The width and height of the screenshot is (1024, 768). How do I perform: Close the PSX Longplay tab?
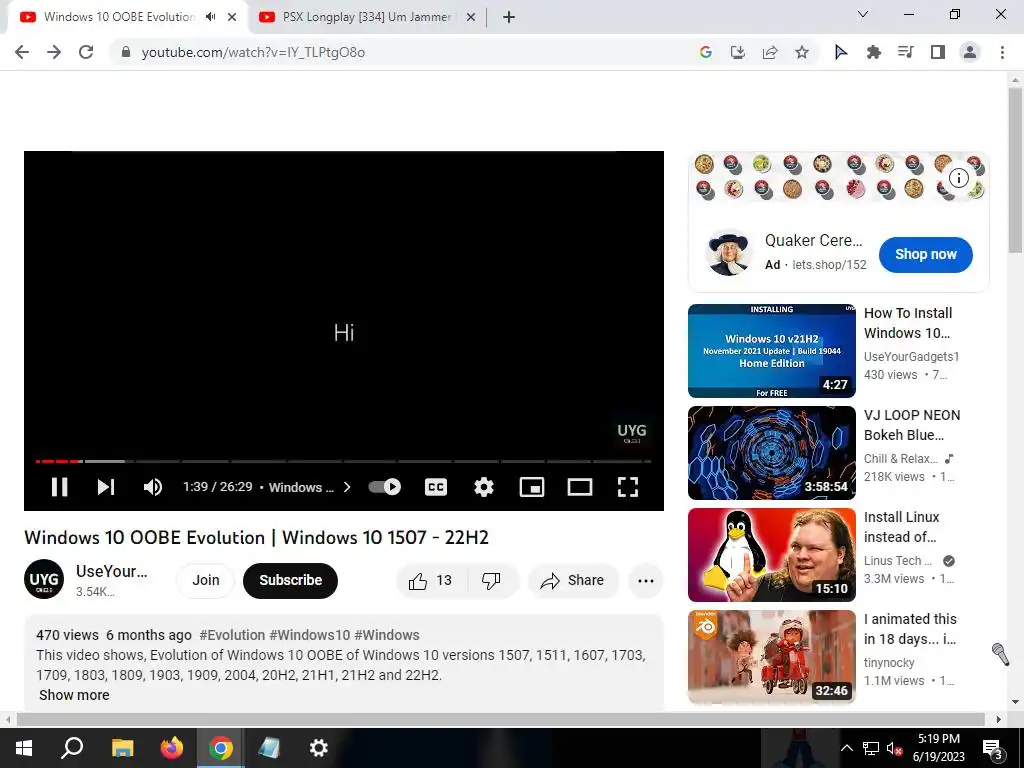click(471, 18)
